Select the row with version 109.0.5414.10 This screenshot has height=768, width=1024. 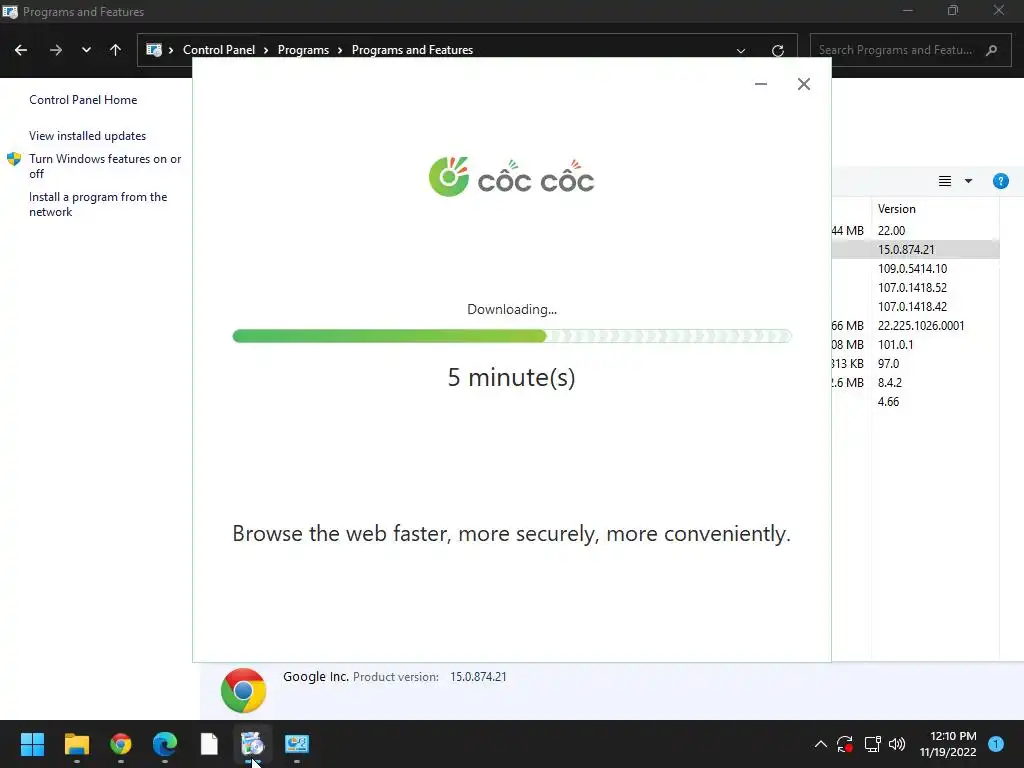[915, 268]
